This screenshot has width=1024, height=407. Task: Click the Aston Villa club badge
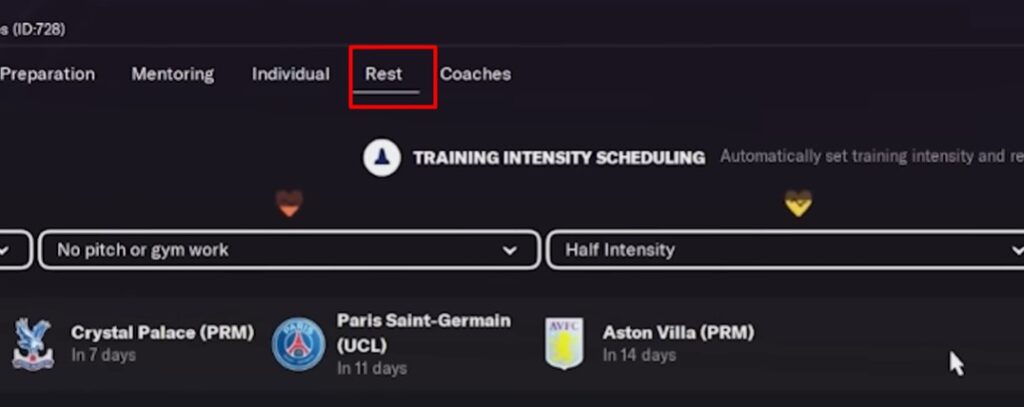tap(564, 343)
